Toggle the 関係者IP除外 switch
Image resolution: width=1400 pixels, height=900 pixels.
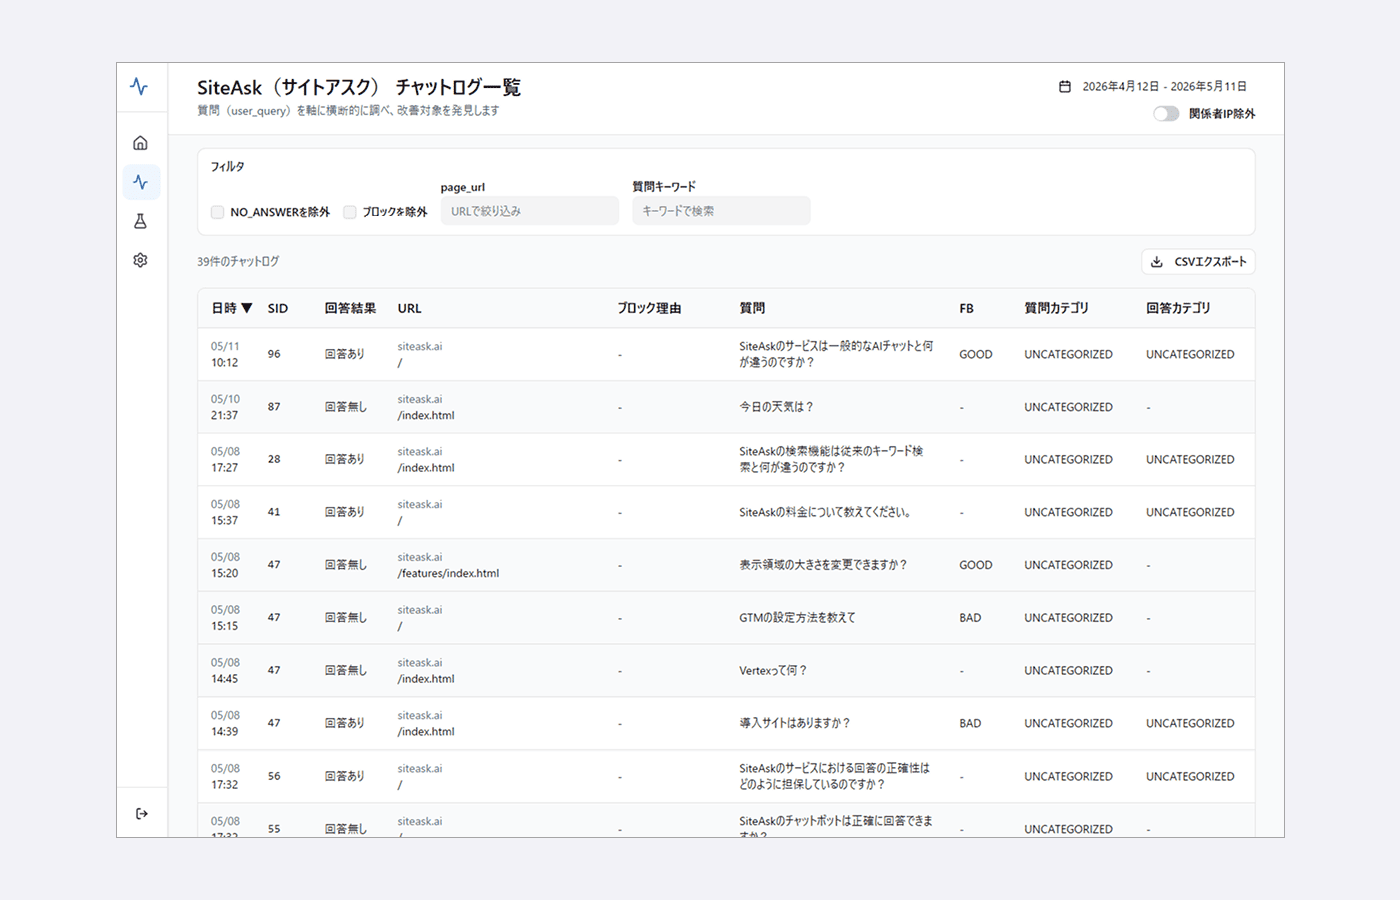click(x=1166, y=114)
